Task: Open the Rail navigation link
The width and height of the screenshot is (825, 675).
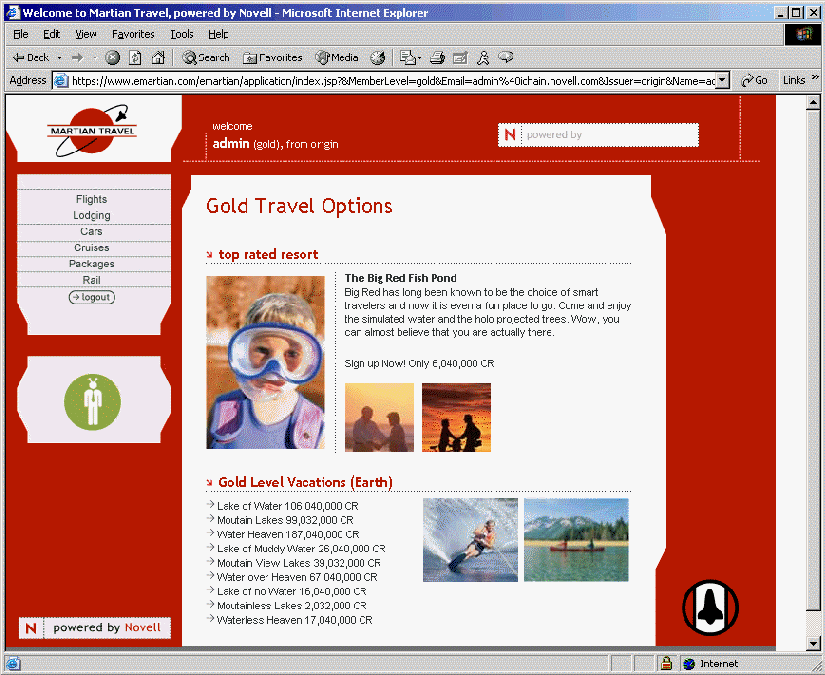Action: 92,280
